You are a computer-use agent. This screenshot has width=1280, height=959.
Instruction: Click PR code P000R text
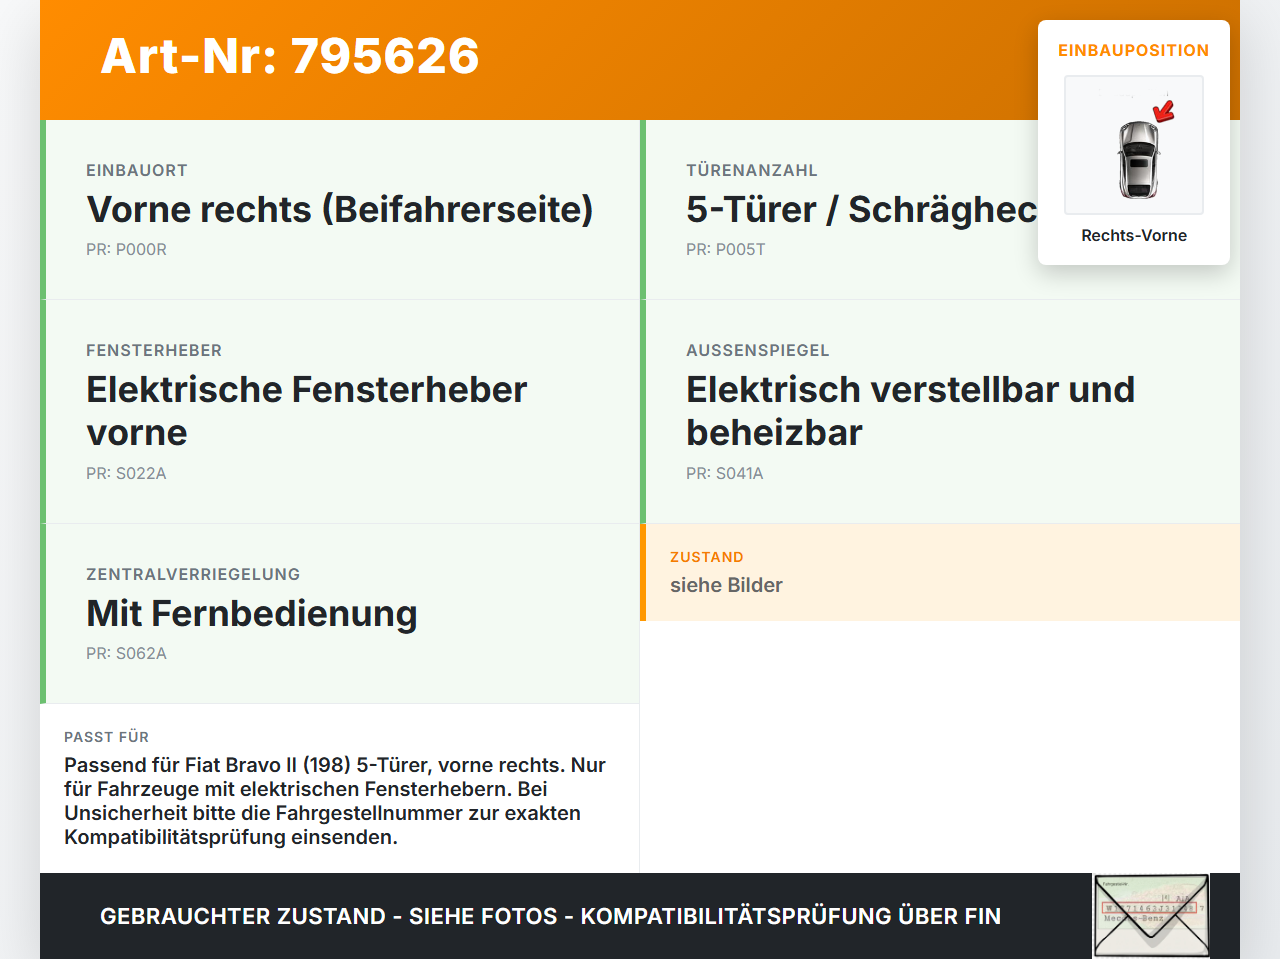(x=126, y=249)
